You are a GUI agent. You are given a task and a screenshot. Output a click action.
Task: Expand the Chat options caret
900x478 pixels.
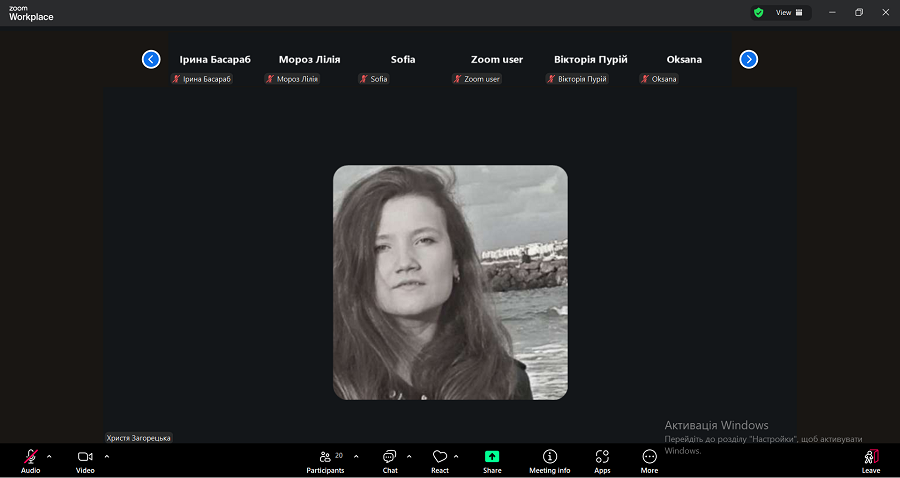click(409, 457)
